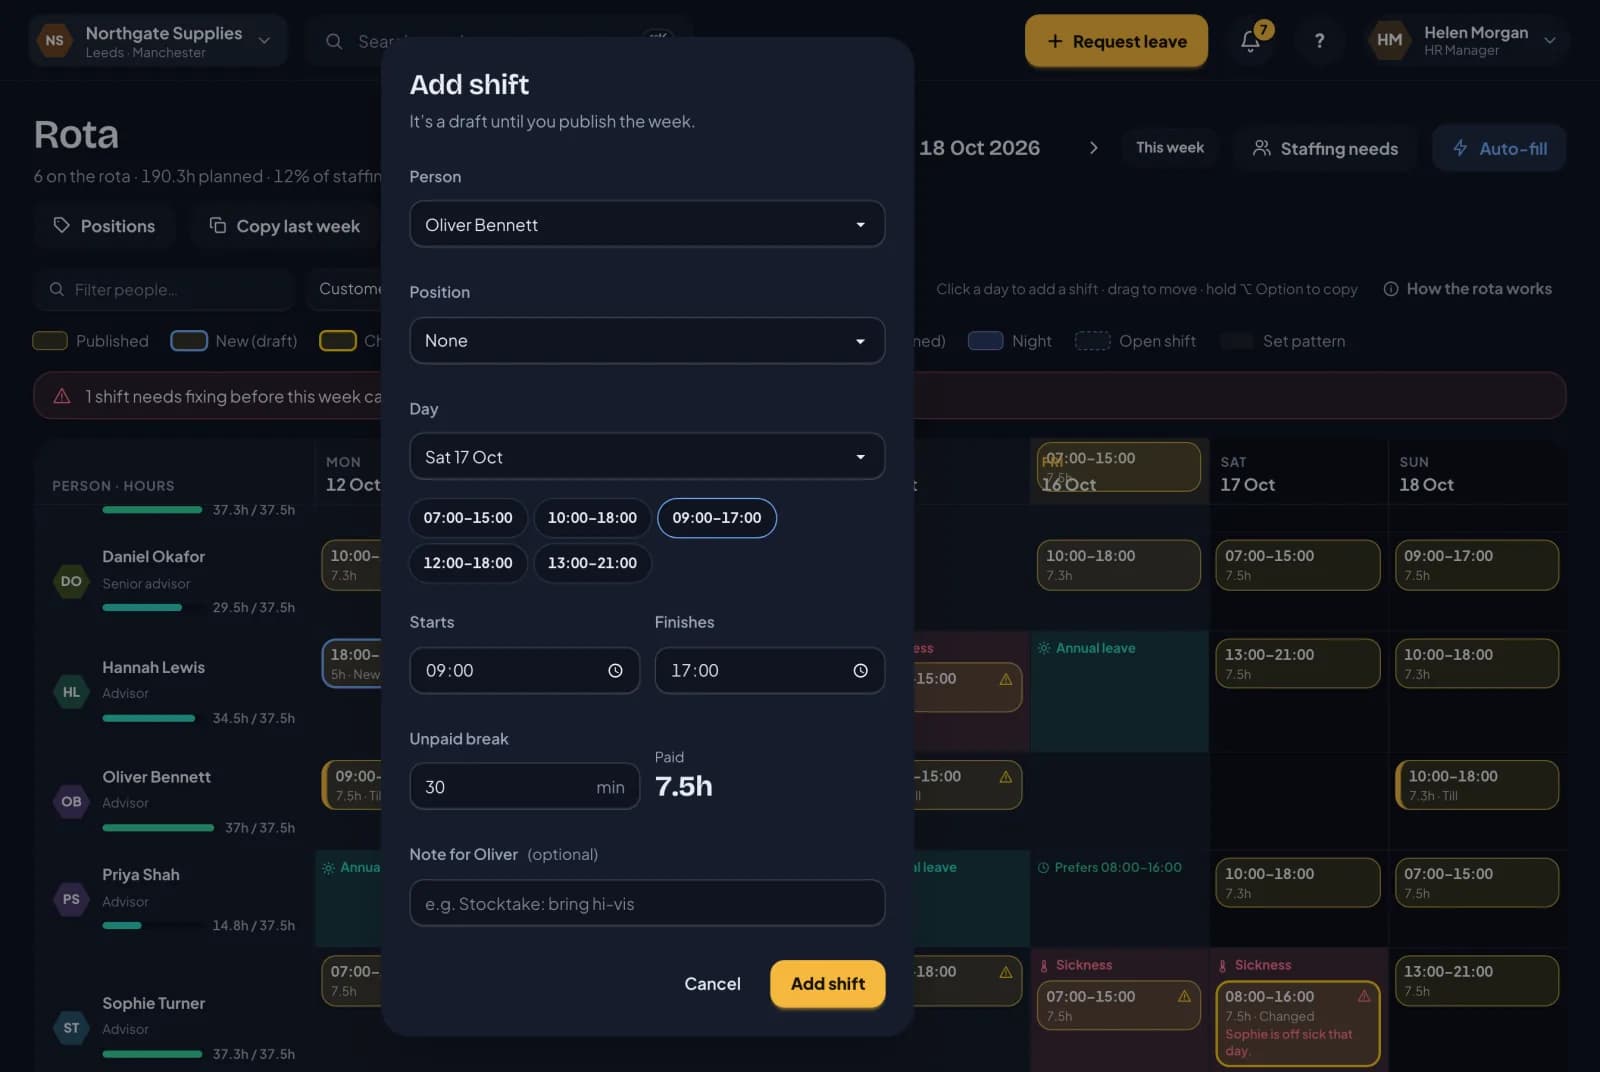Click the Sophie Turner ST avatar
Screen dimensions: 1600x1072
point(71,1027)
